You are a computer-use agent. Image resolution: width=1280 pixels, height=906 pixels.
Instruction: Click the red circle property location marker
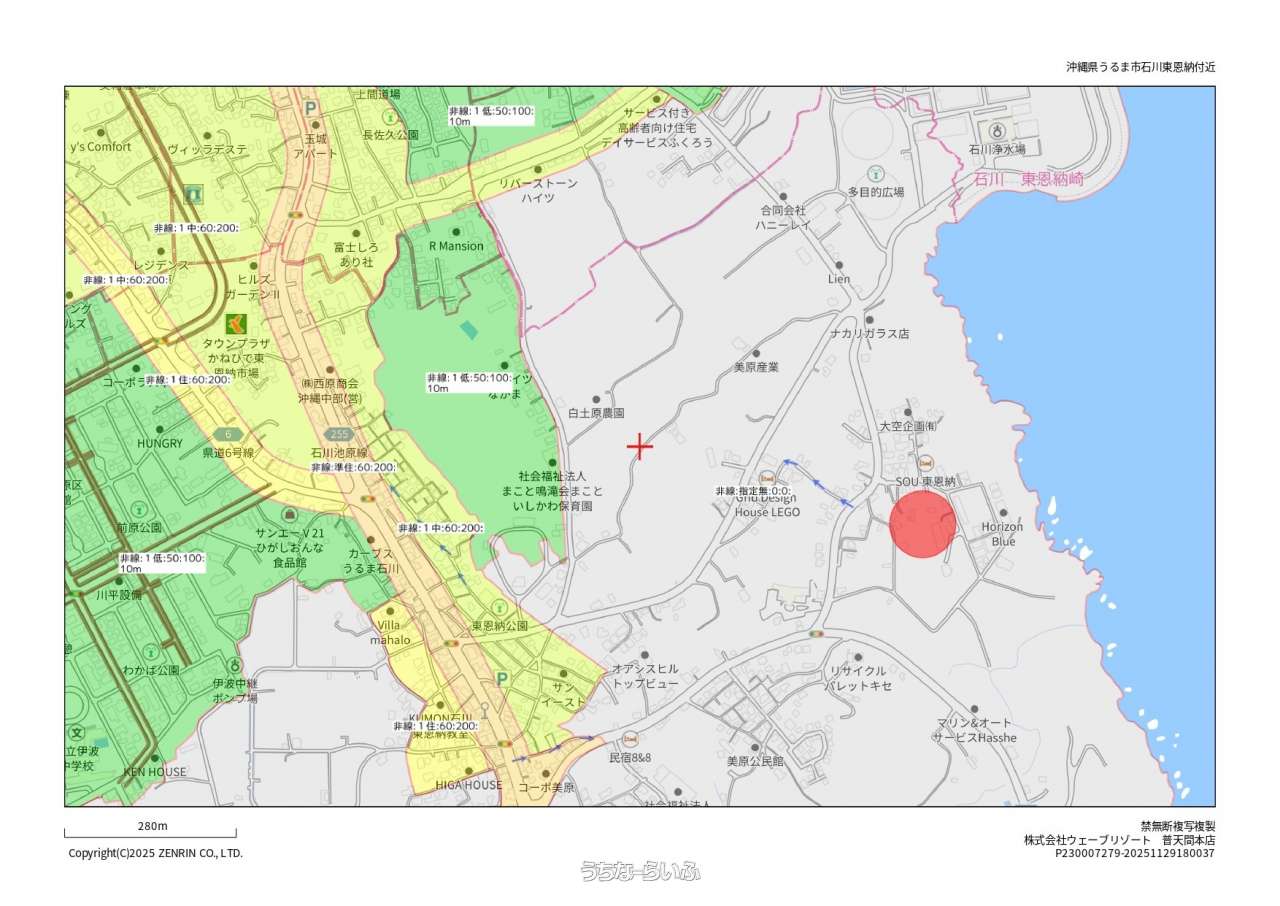[x=922, y=524]
